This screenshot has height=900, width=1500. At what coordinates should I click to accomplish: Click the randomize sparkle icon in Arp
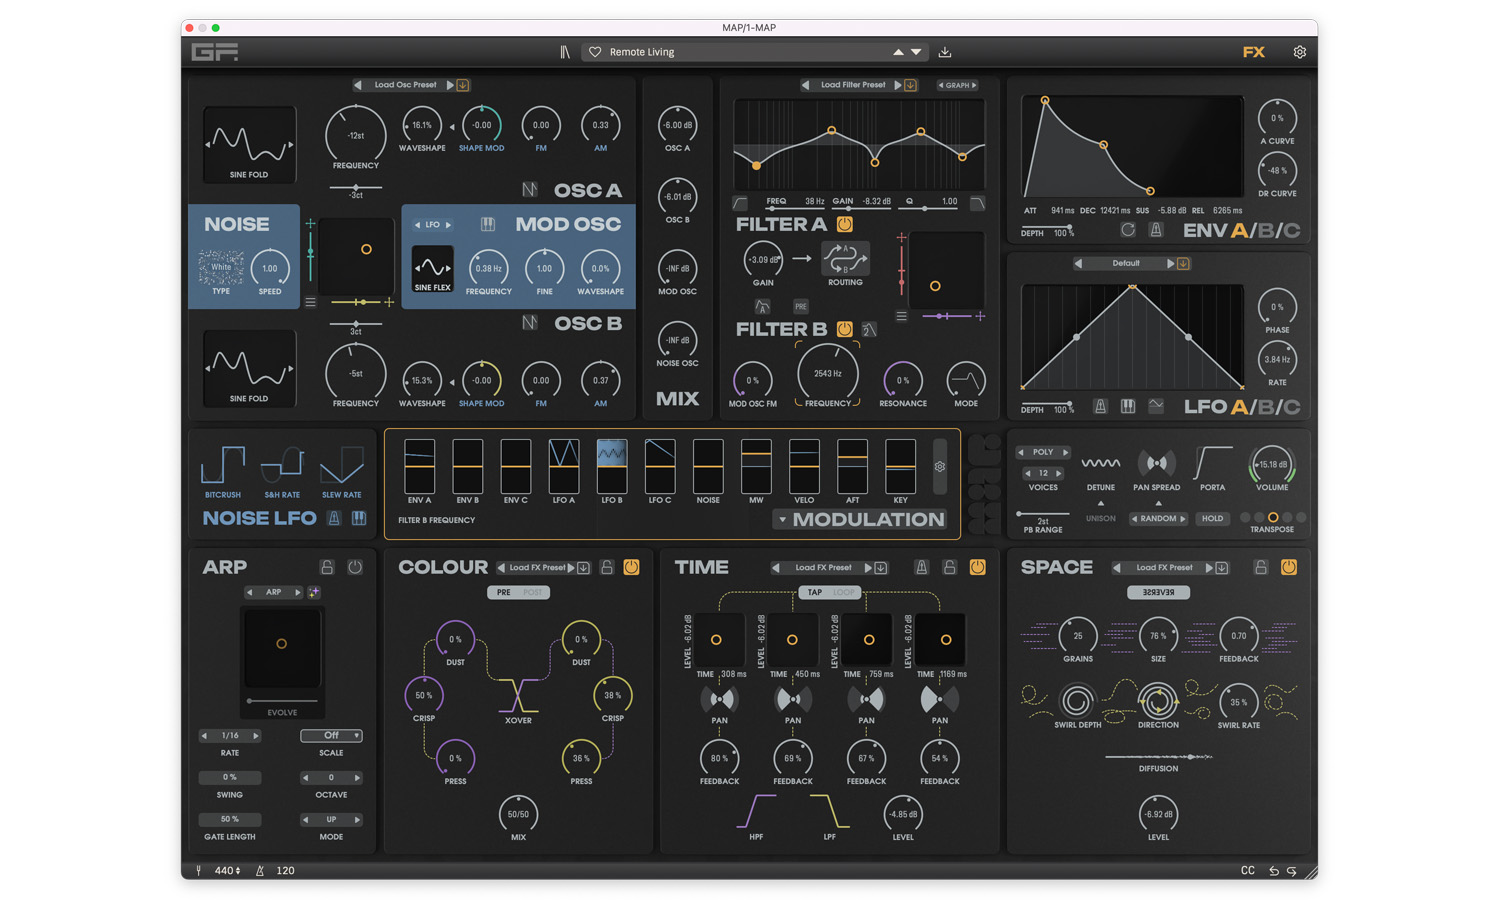click(x=314, y=592)
